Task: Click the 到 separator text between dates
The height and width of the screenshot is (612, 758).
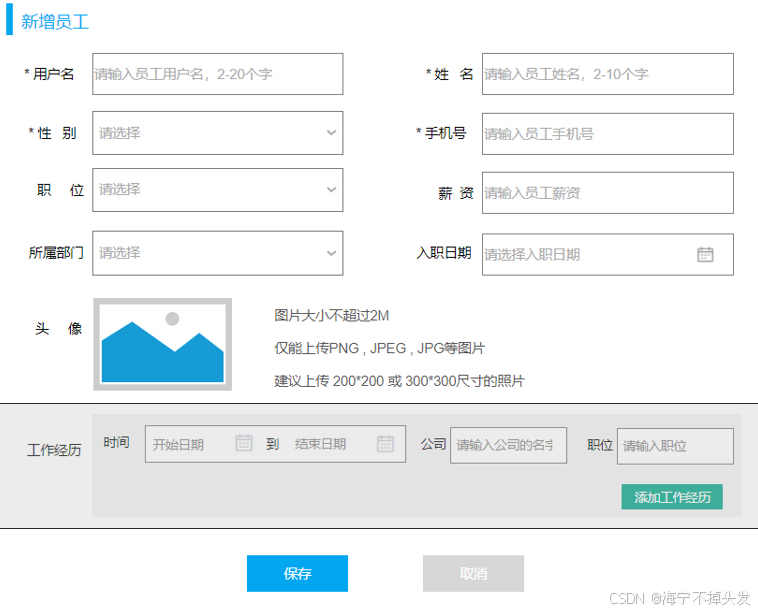Action: tap(272, 444)
